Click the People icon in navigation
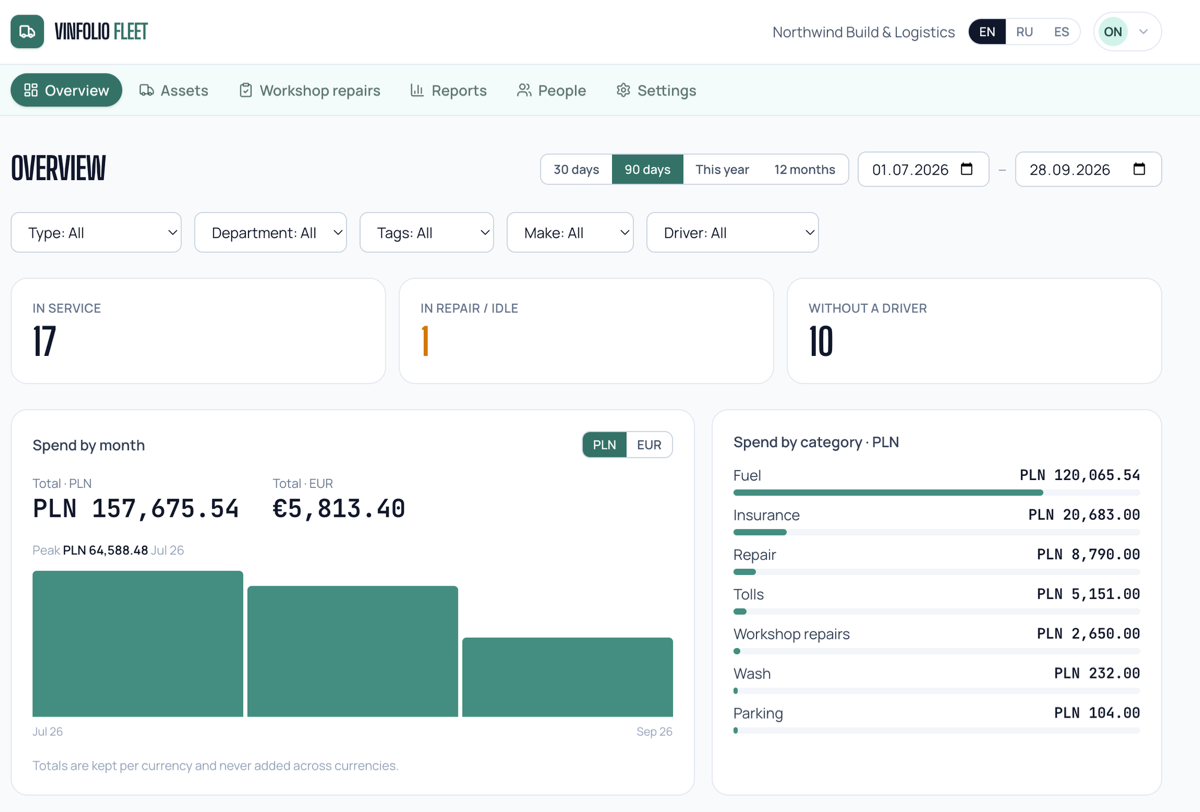Image resolution: width=1200 pixels, height=812 pixels. (524, 90)
